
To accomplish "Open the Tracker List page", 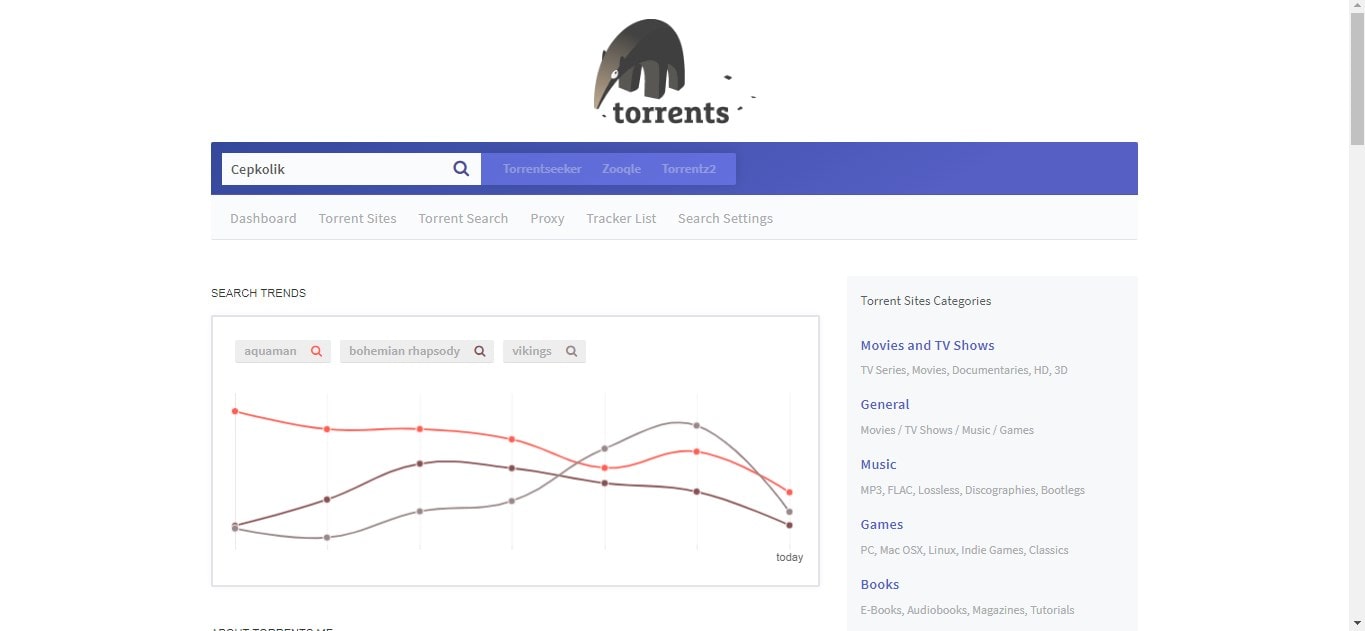I will (x=621, y=218).
